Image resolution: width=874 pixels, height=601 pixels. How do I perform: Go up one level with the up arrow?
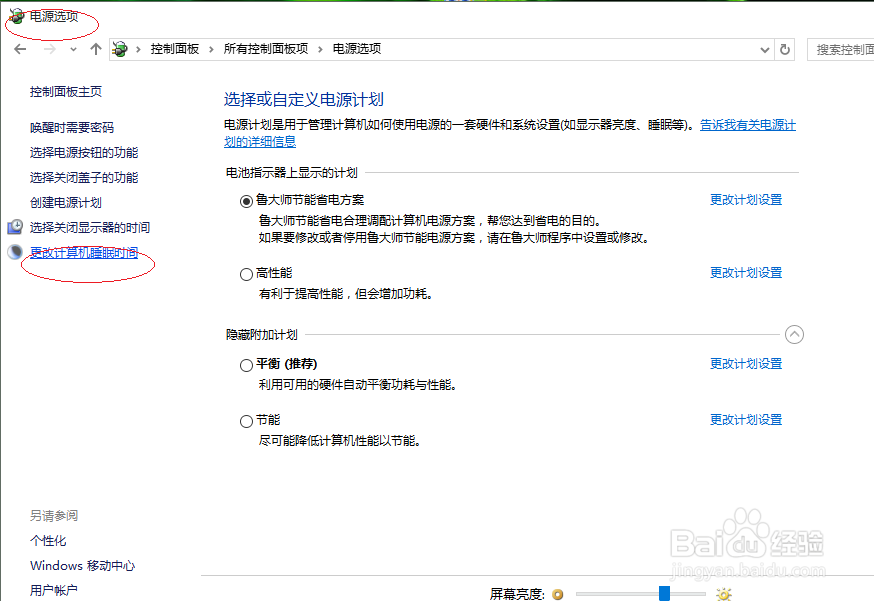coord(96,49)
